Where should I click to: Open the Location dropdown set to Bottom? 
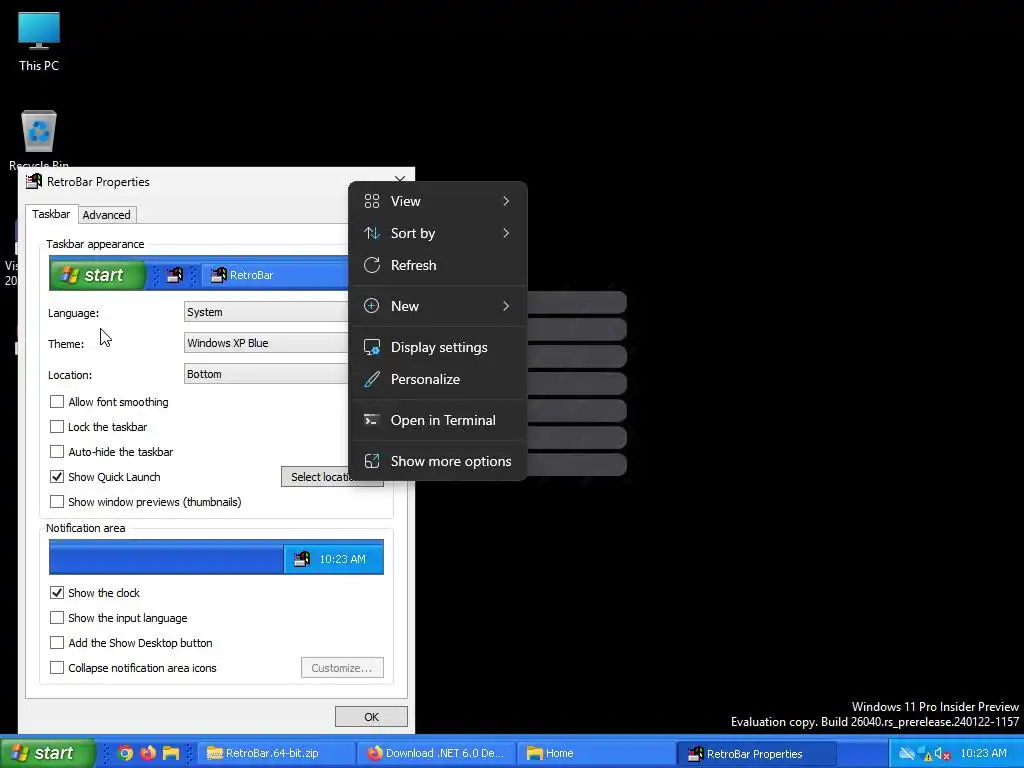tap(266, 374)
